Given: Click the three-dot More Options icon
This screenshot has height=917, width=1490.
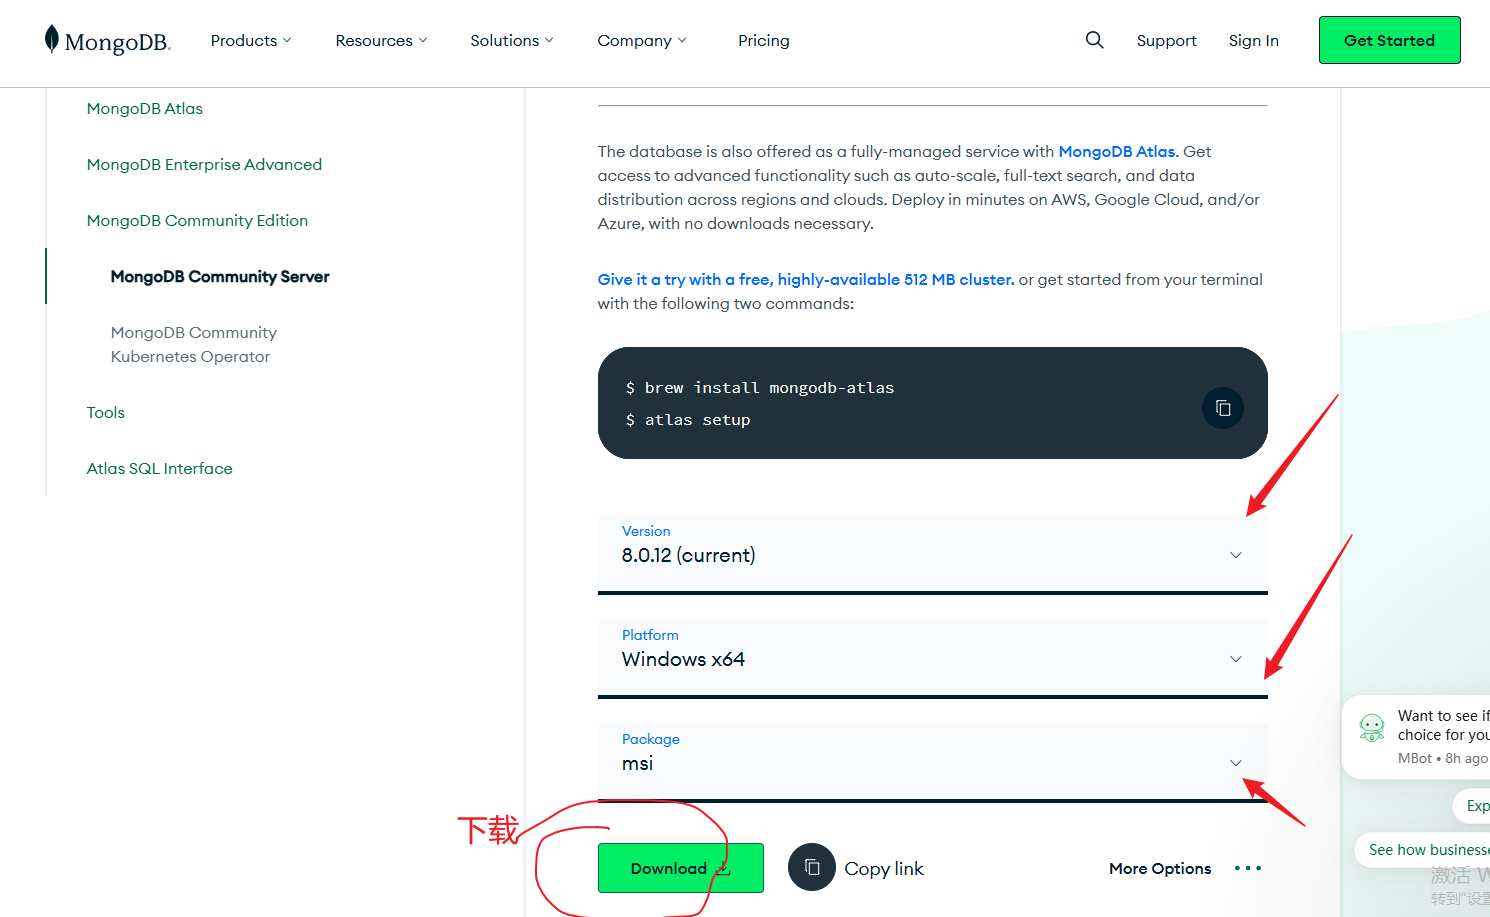Looking at the screenshot, I should click(x=1248, y=868).
